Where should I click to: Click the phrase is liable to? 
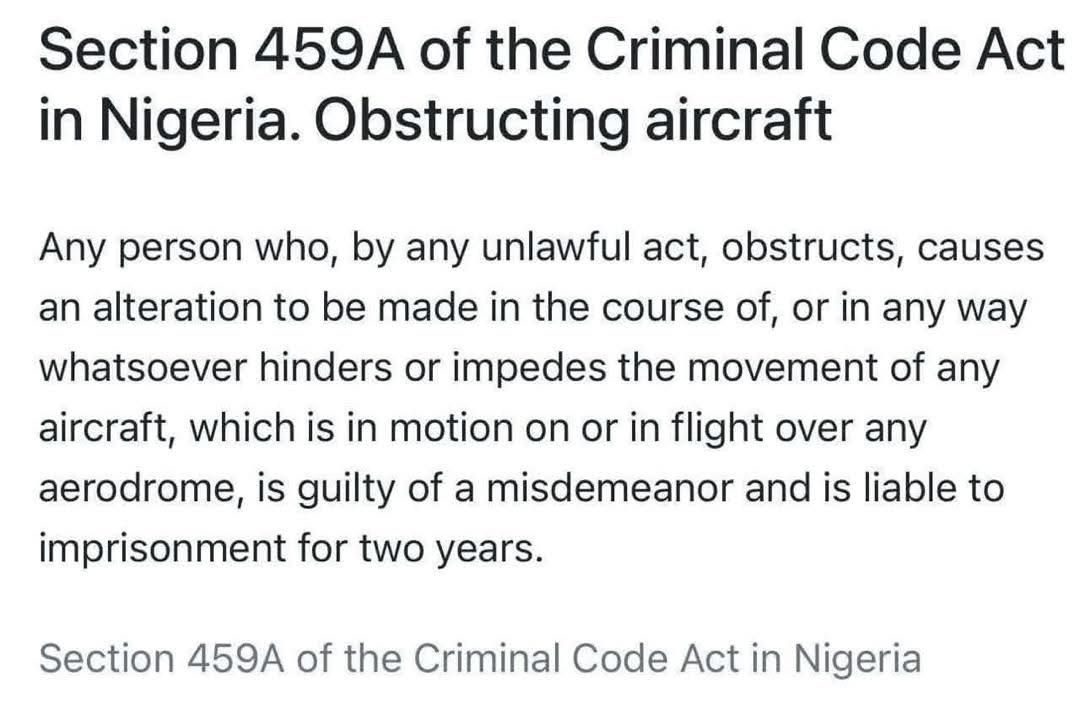pyautogui.click(x=913, y=488)
